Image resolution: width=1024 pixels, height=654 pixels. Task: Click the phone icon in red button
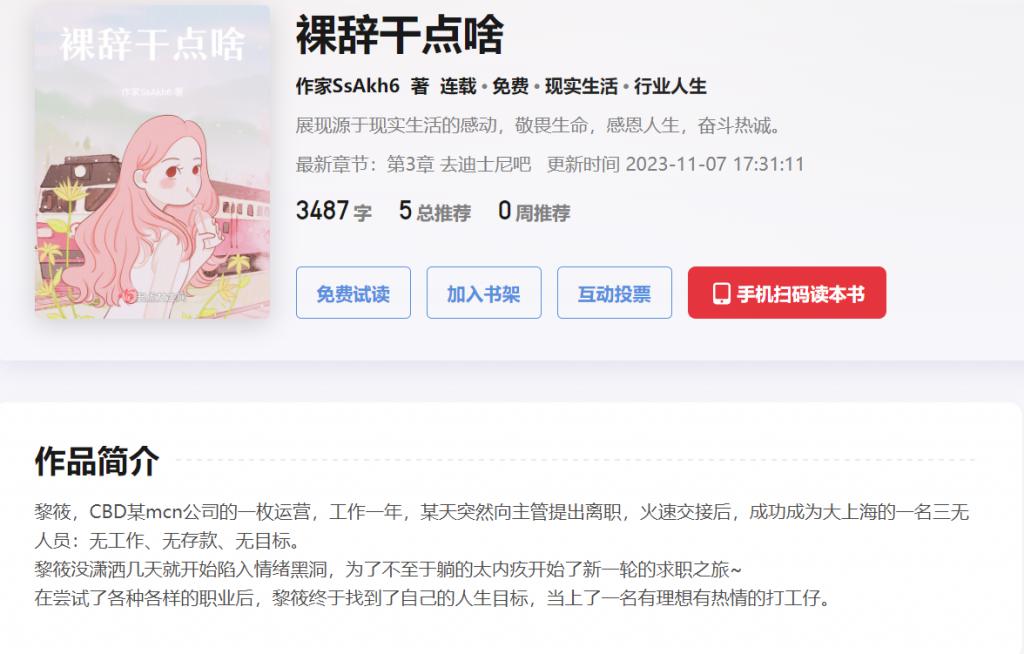721,294
